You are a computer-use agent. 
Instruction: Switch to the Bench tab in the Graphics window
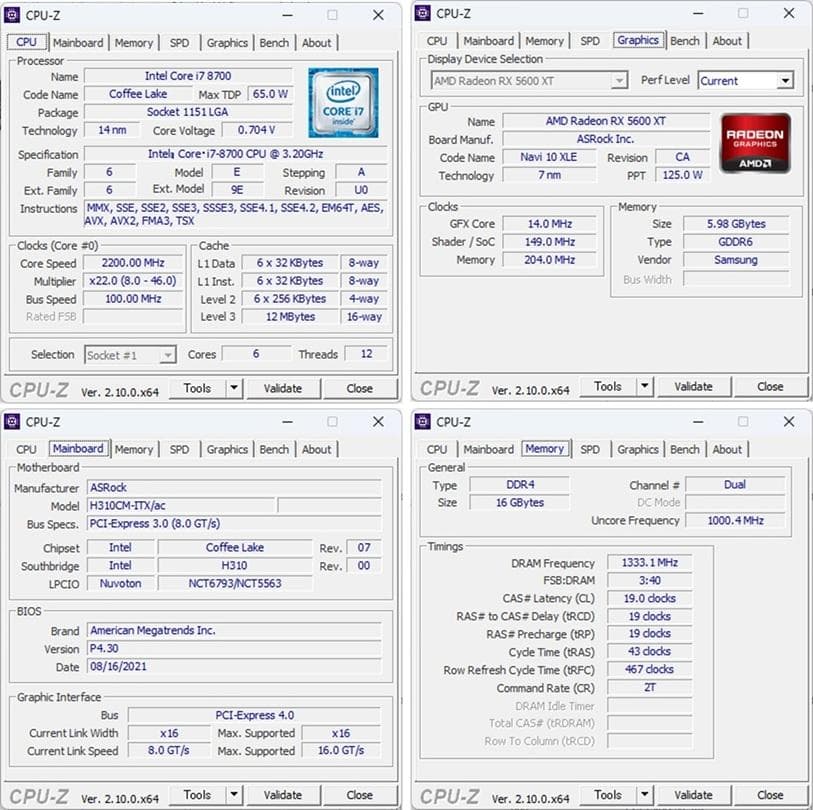685,41
